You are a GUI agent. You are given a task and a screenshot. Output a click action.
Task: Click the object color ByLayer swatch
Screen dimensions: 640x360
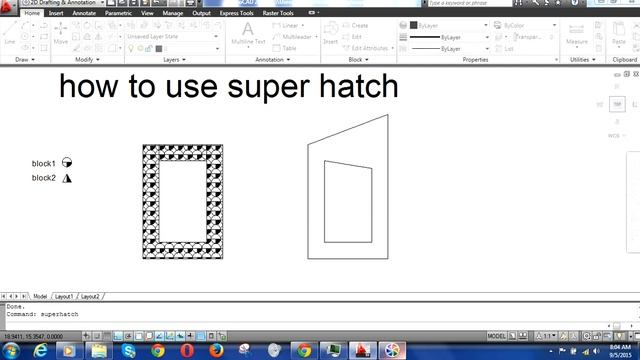pos(413,25)
